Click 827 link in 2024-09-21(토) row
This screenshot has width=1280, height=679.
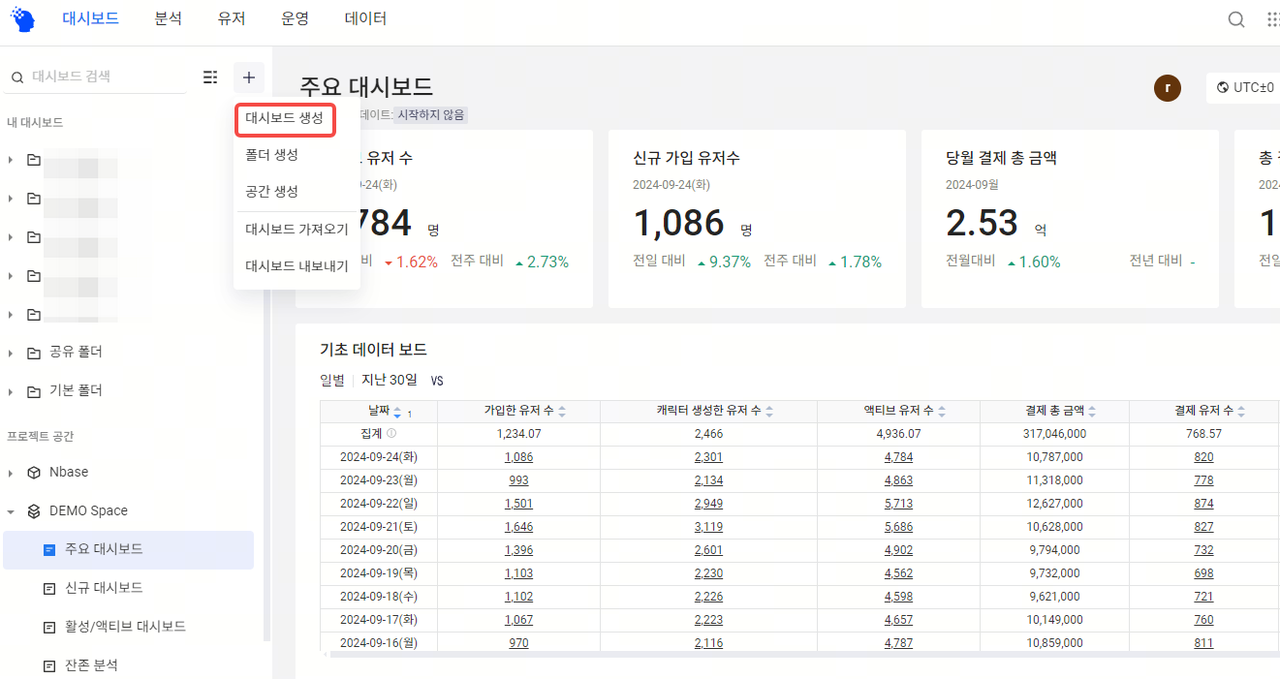1203,527
